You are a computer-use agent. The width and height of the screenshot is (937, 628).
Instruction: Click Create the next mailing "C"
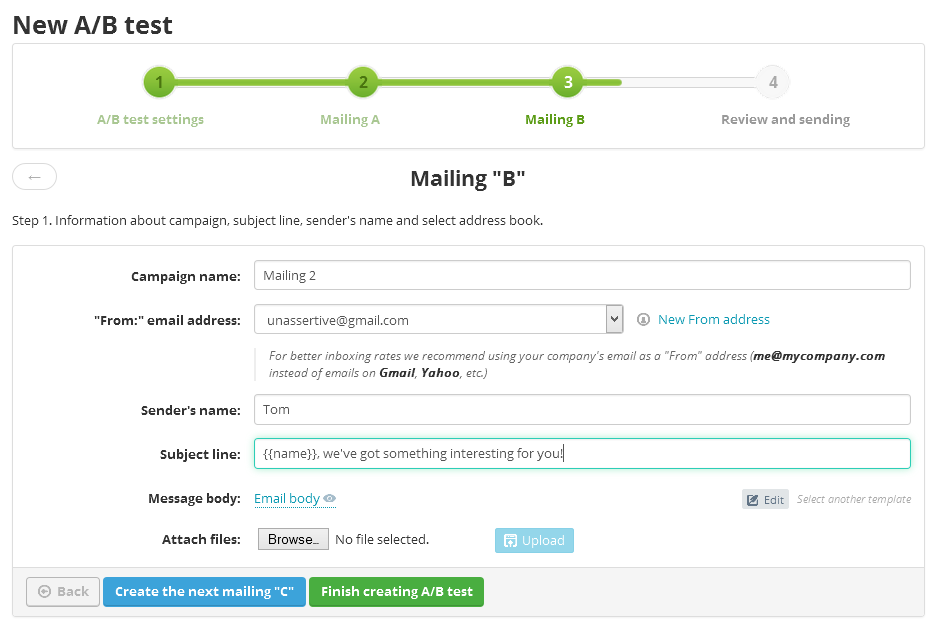click(x=204, y=592)
